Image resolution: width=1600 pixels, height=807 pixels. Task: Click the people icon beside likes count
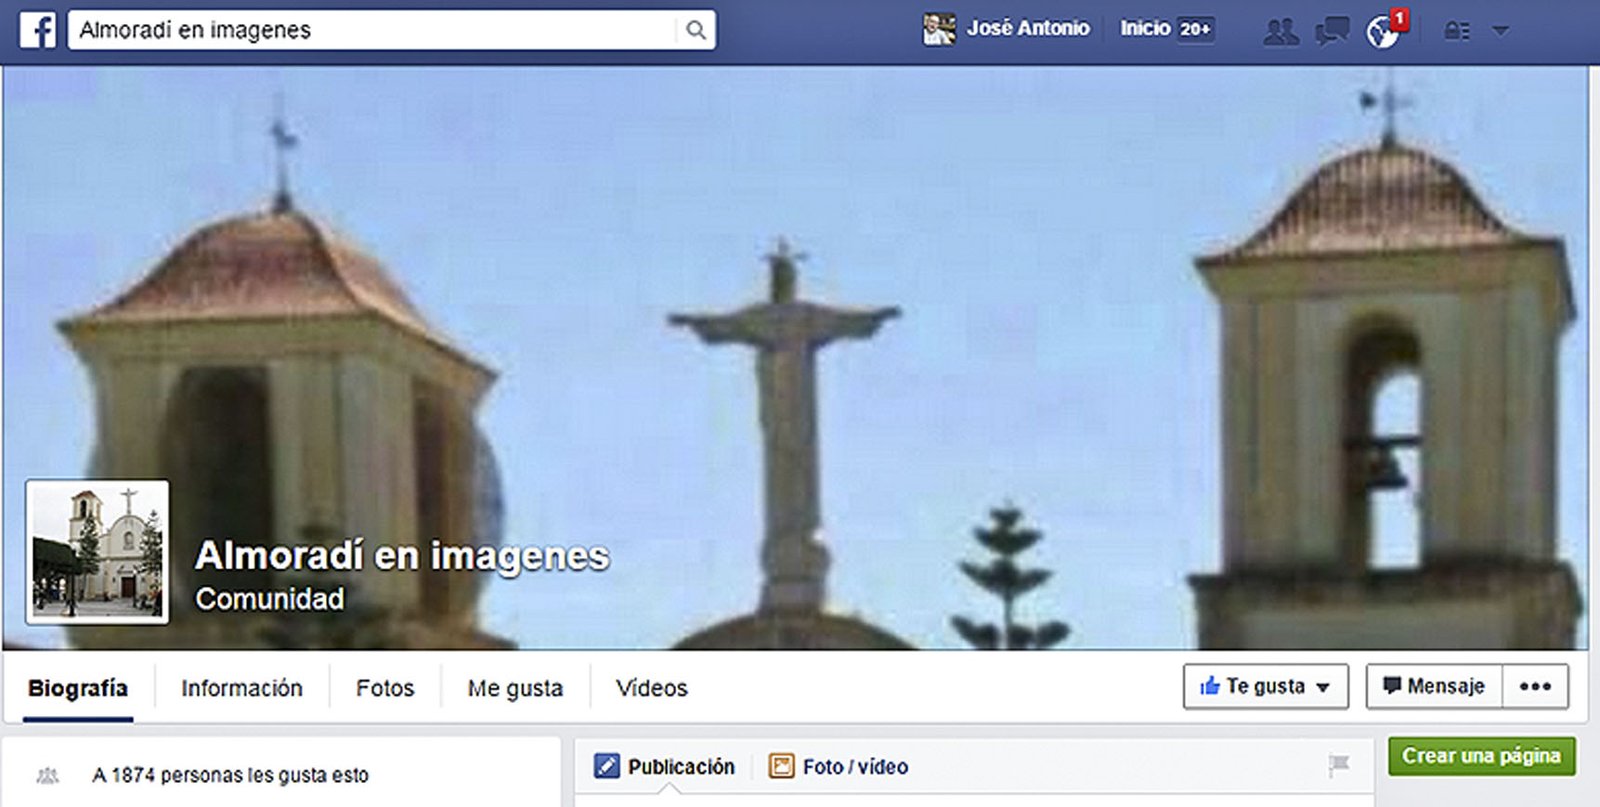point(47,775)
